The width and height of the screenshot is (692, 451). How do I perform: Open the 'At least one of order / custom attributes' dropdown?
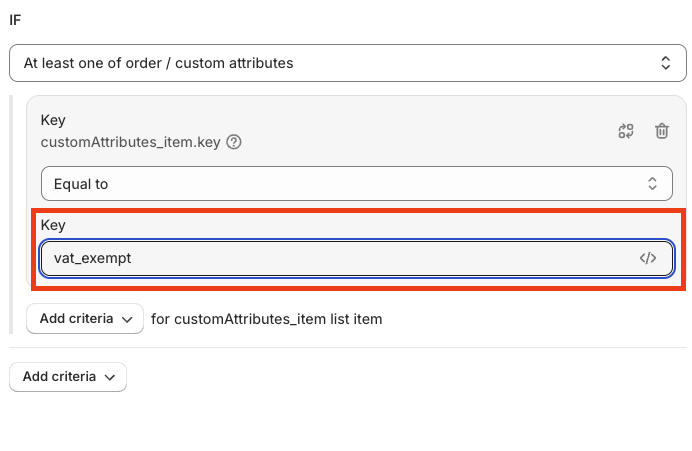click(340, 63)
